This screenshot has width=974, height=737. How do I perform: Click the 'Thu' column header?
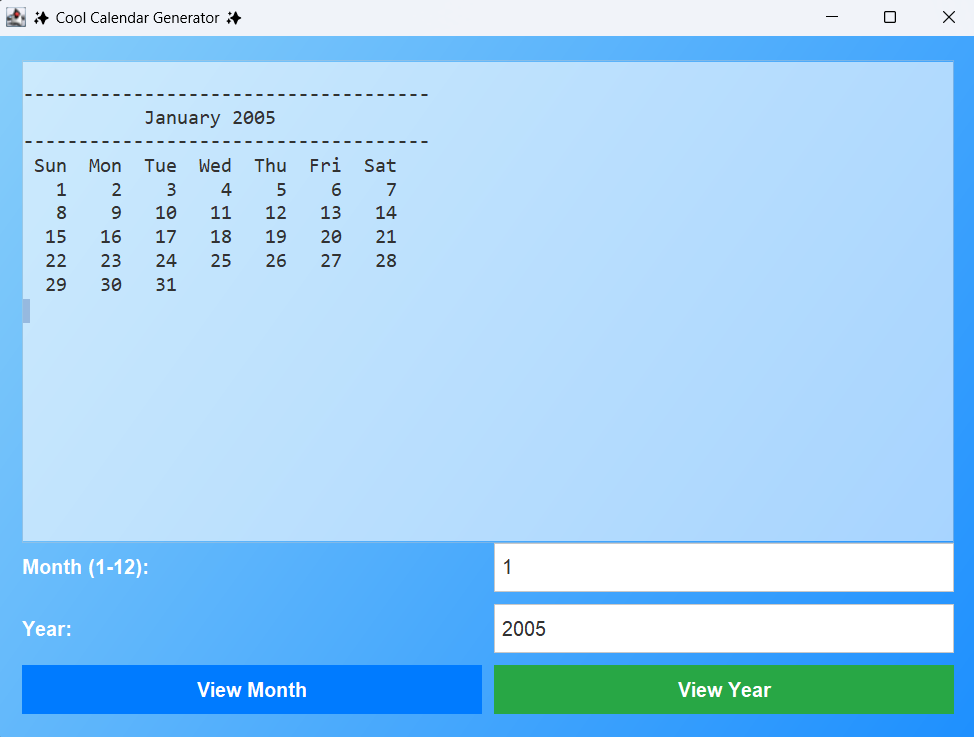pyautogui.click(x=270, y=166)
